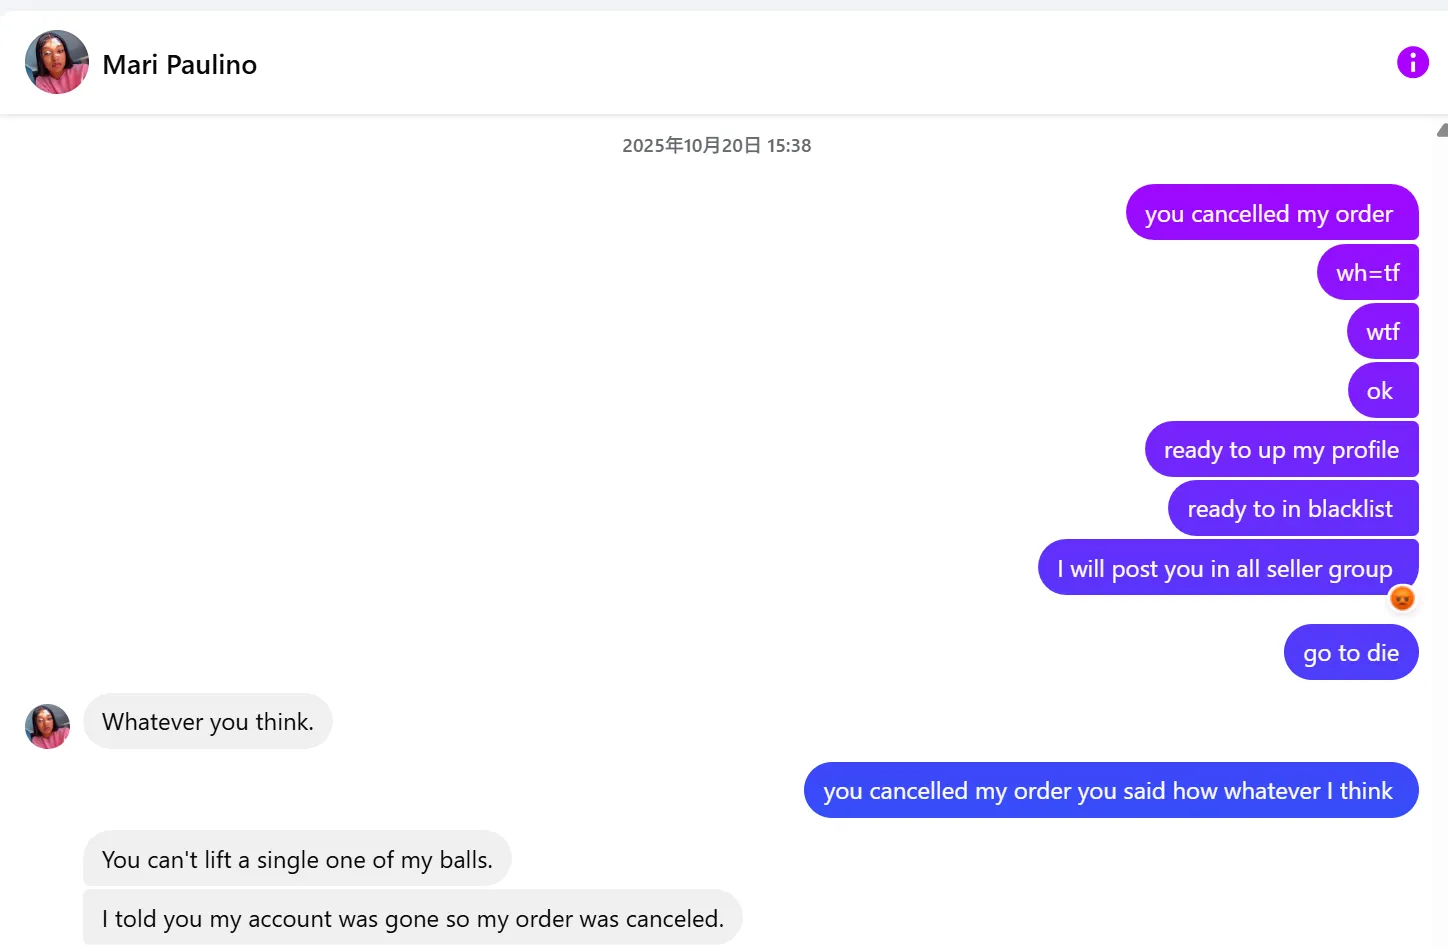Viewport: 1448px width, 948px height.
Task: Click the 'wtf' message bubble
Action: [1382, 331]
